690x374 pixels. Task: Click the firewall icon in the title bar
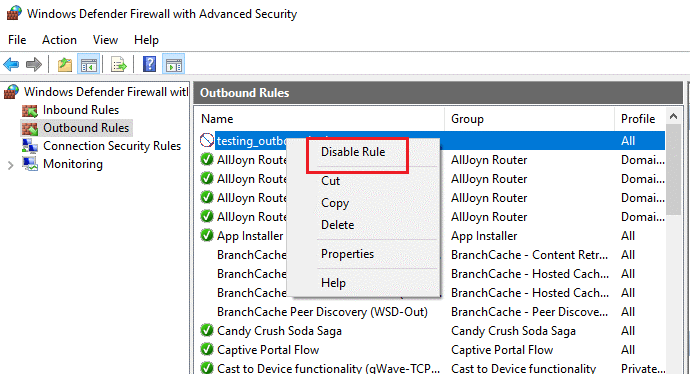14,13
